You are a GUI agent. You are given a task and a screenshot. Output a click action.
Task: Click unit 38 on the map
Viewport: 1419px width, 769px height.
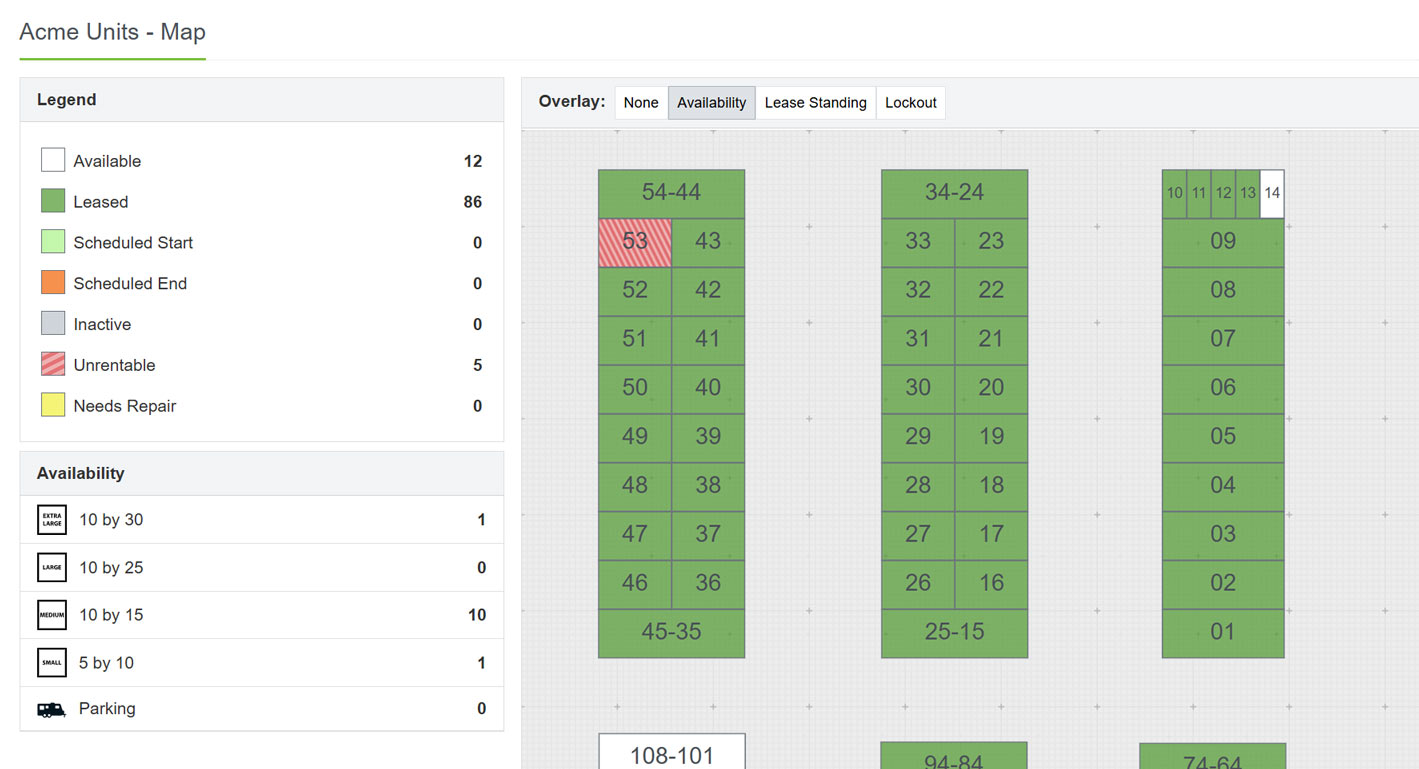[708, 486]
